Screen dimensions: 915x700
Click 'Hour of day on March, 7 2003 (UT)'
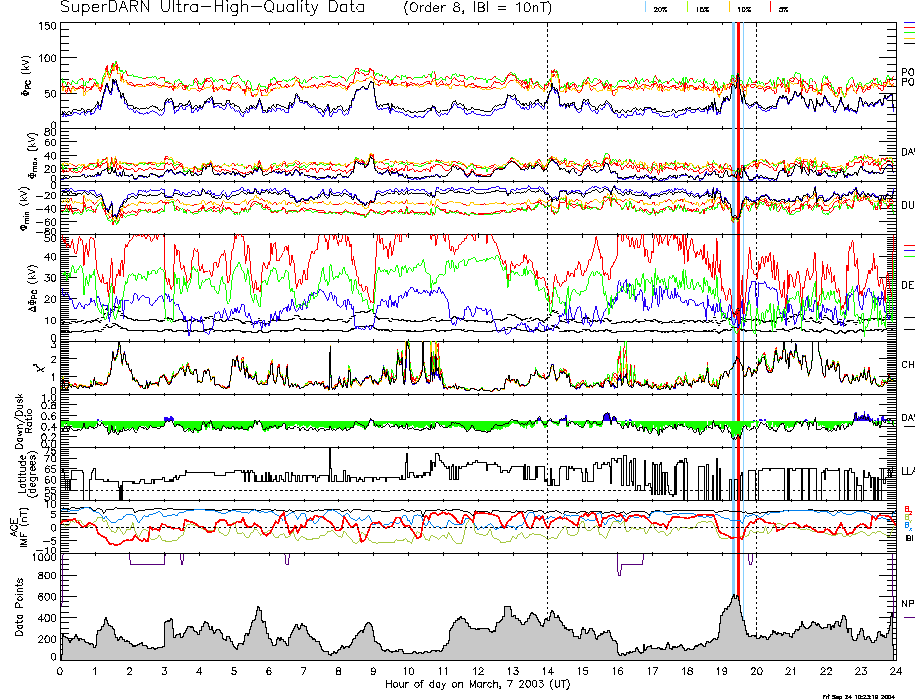tap(477, 684)
